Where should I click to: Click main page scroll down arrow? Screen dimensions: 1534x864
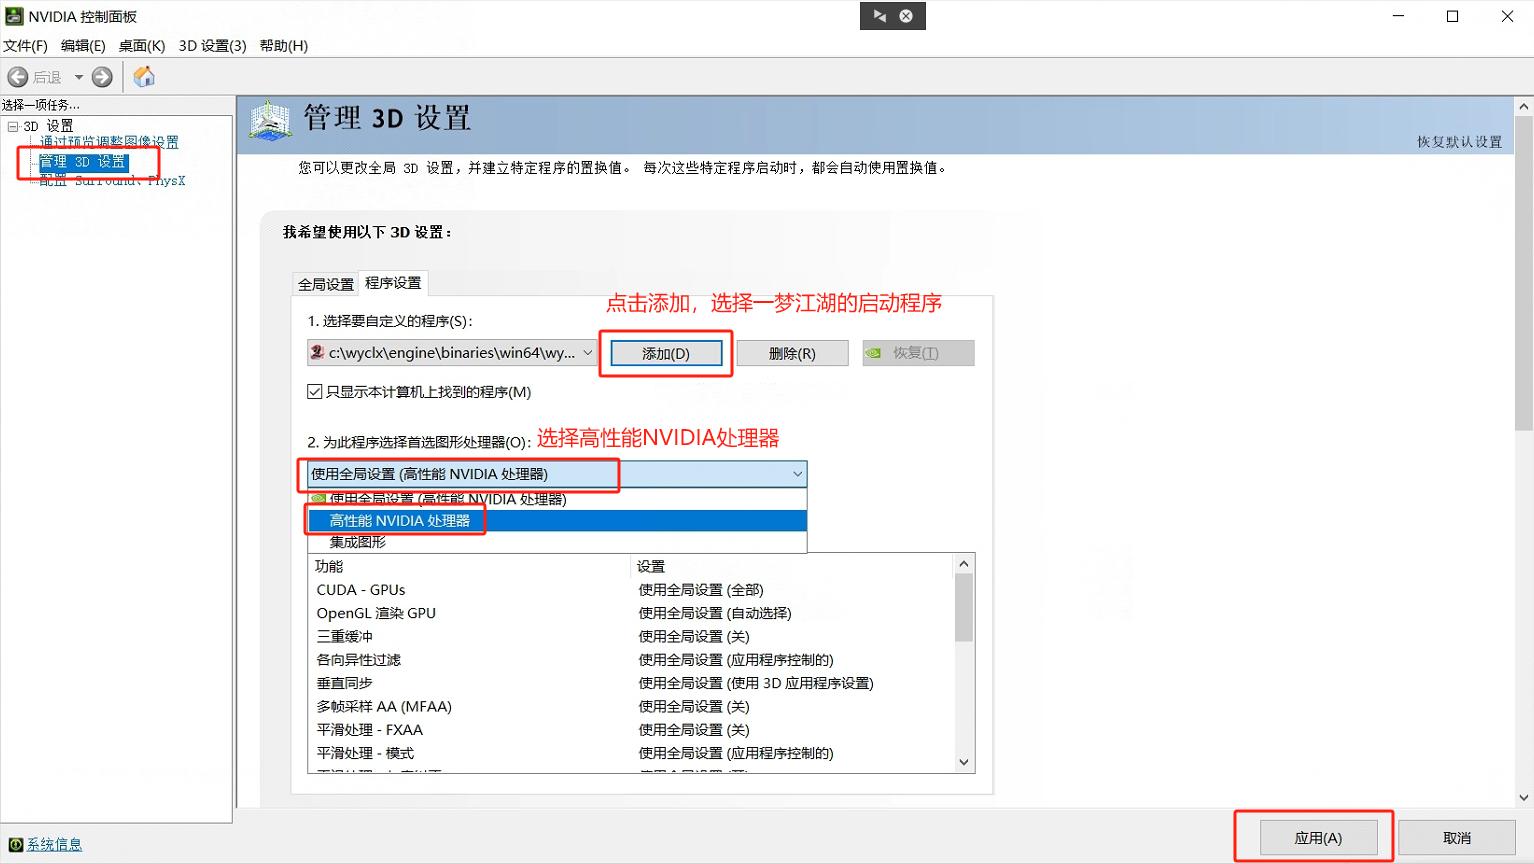pyautogui.click(x=1524, y=798)
